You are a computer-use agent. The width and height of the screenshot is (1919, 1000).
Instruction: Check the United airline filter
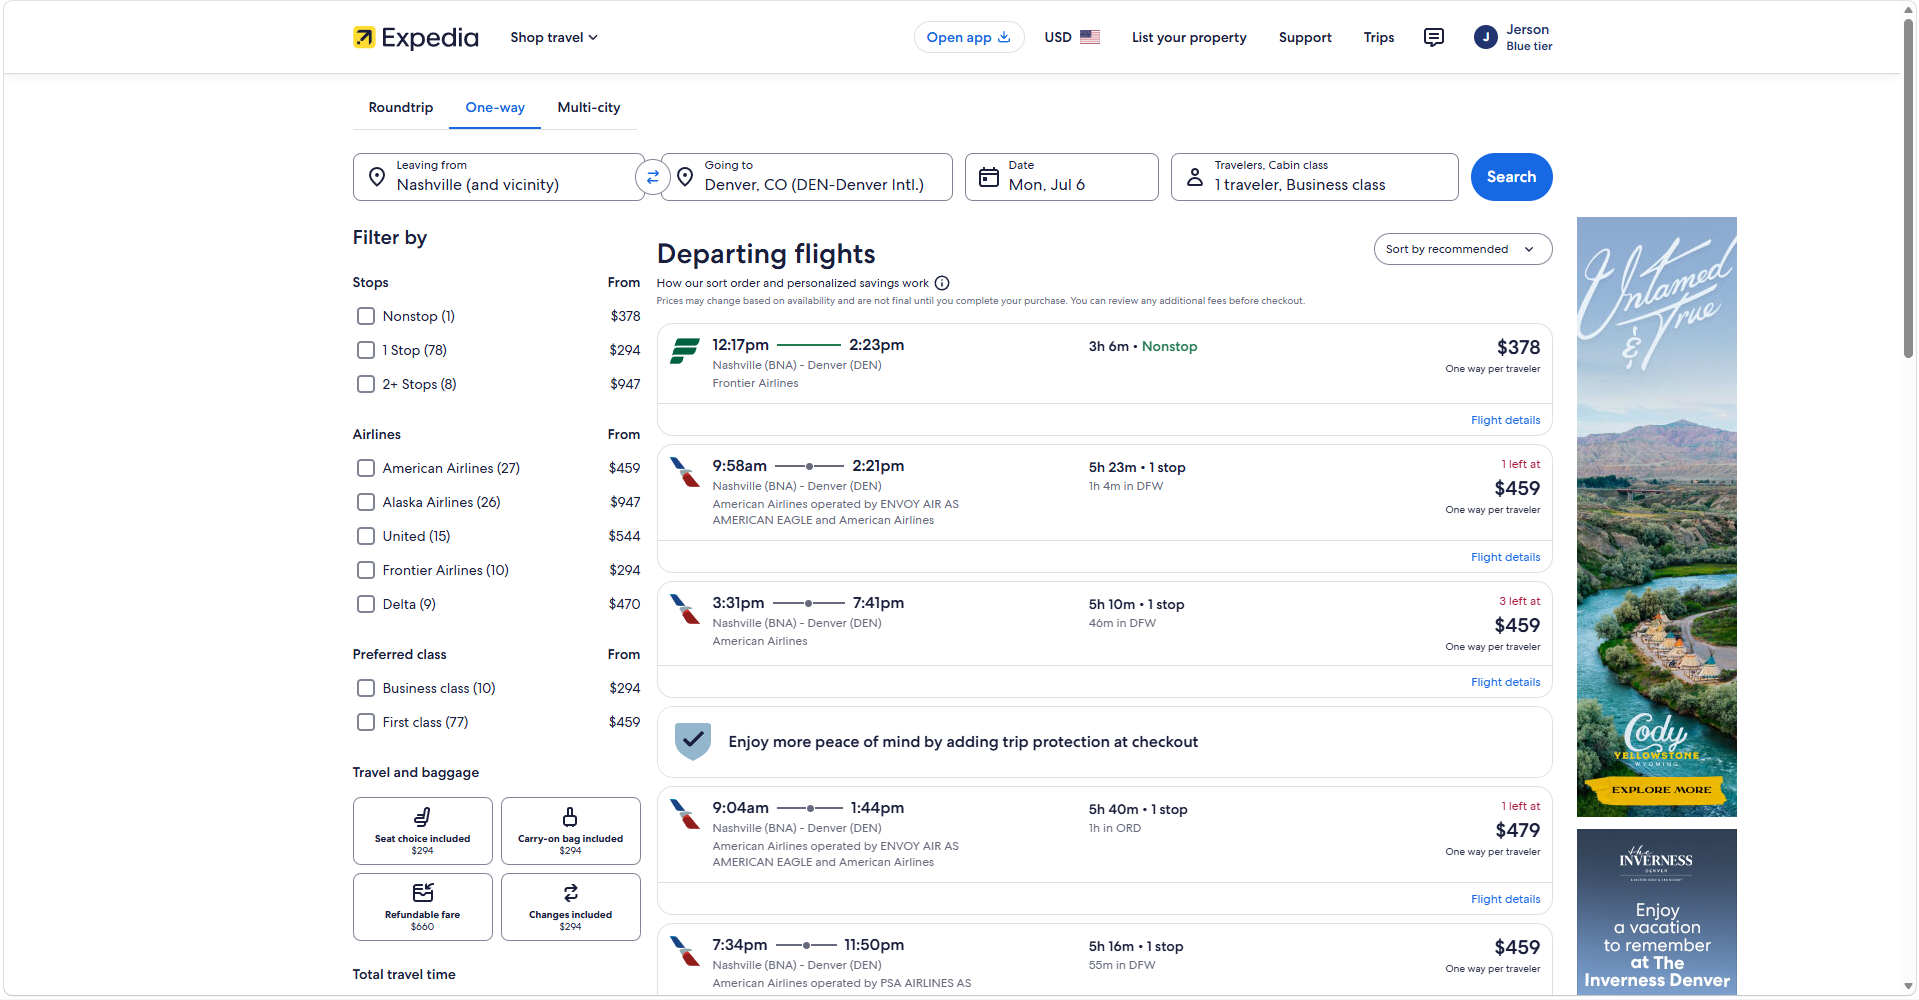point(366,536)
